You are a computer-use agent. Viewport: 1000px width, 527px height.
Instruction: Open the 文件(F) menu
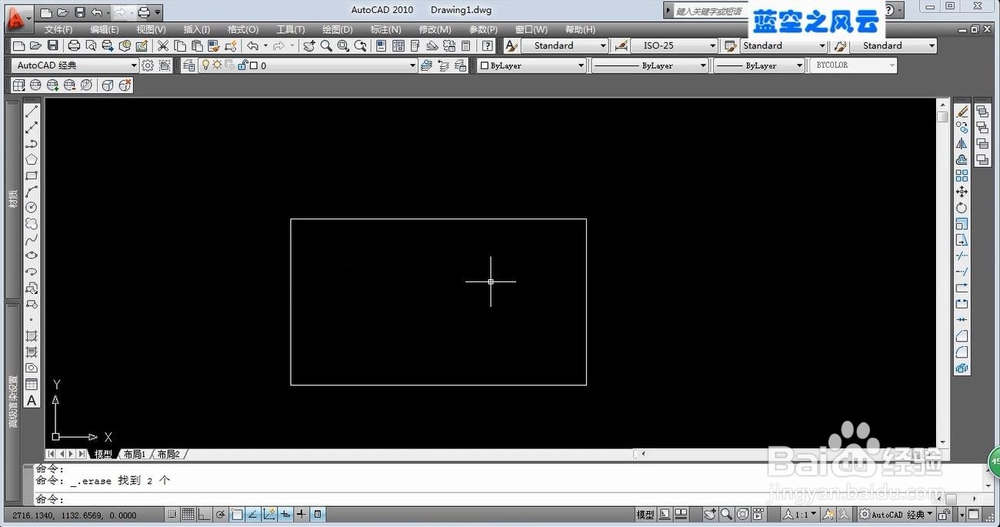pyautogui.click(x=58, y=29)
